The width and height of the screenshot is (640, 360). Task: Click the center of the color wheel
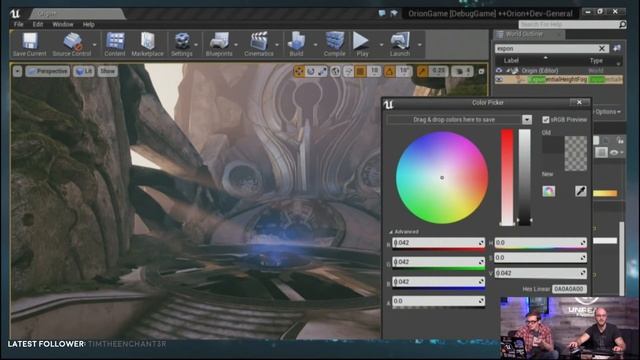442,178
